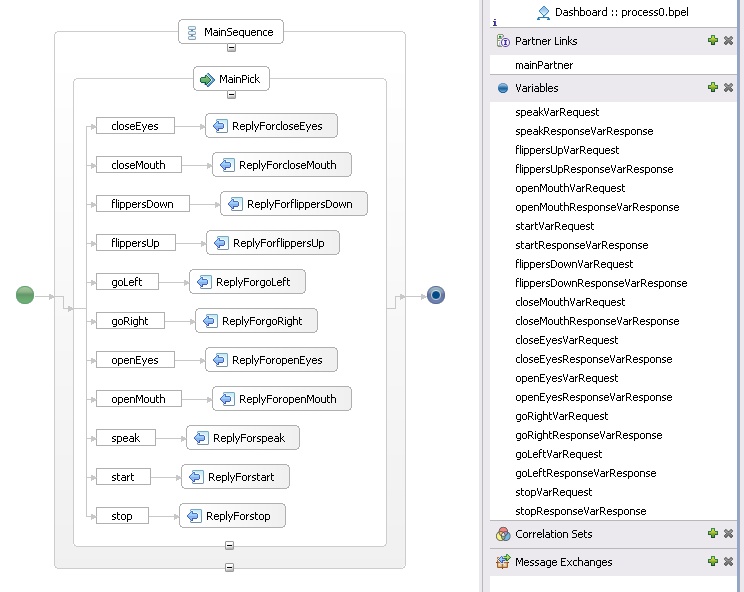Select the ReplyForgoRight activity

click(x=256, y=321)
